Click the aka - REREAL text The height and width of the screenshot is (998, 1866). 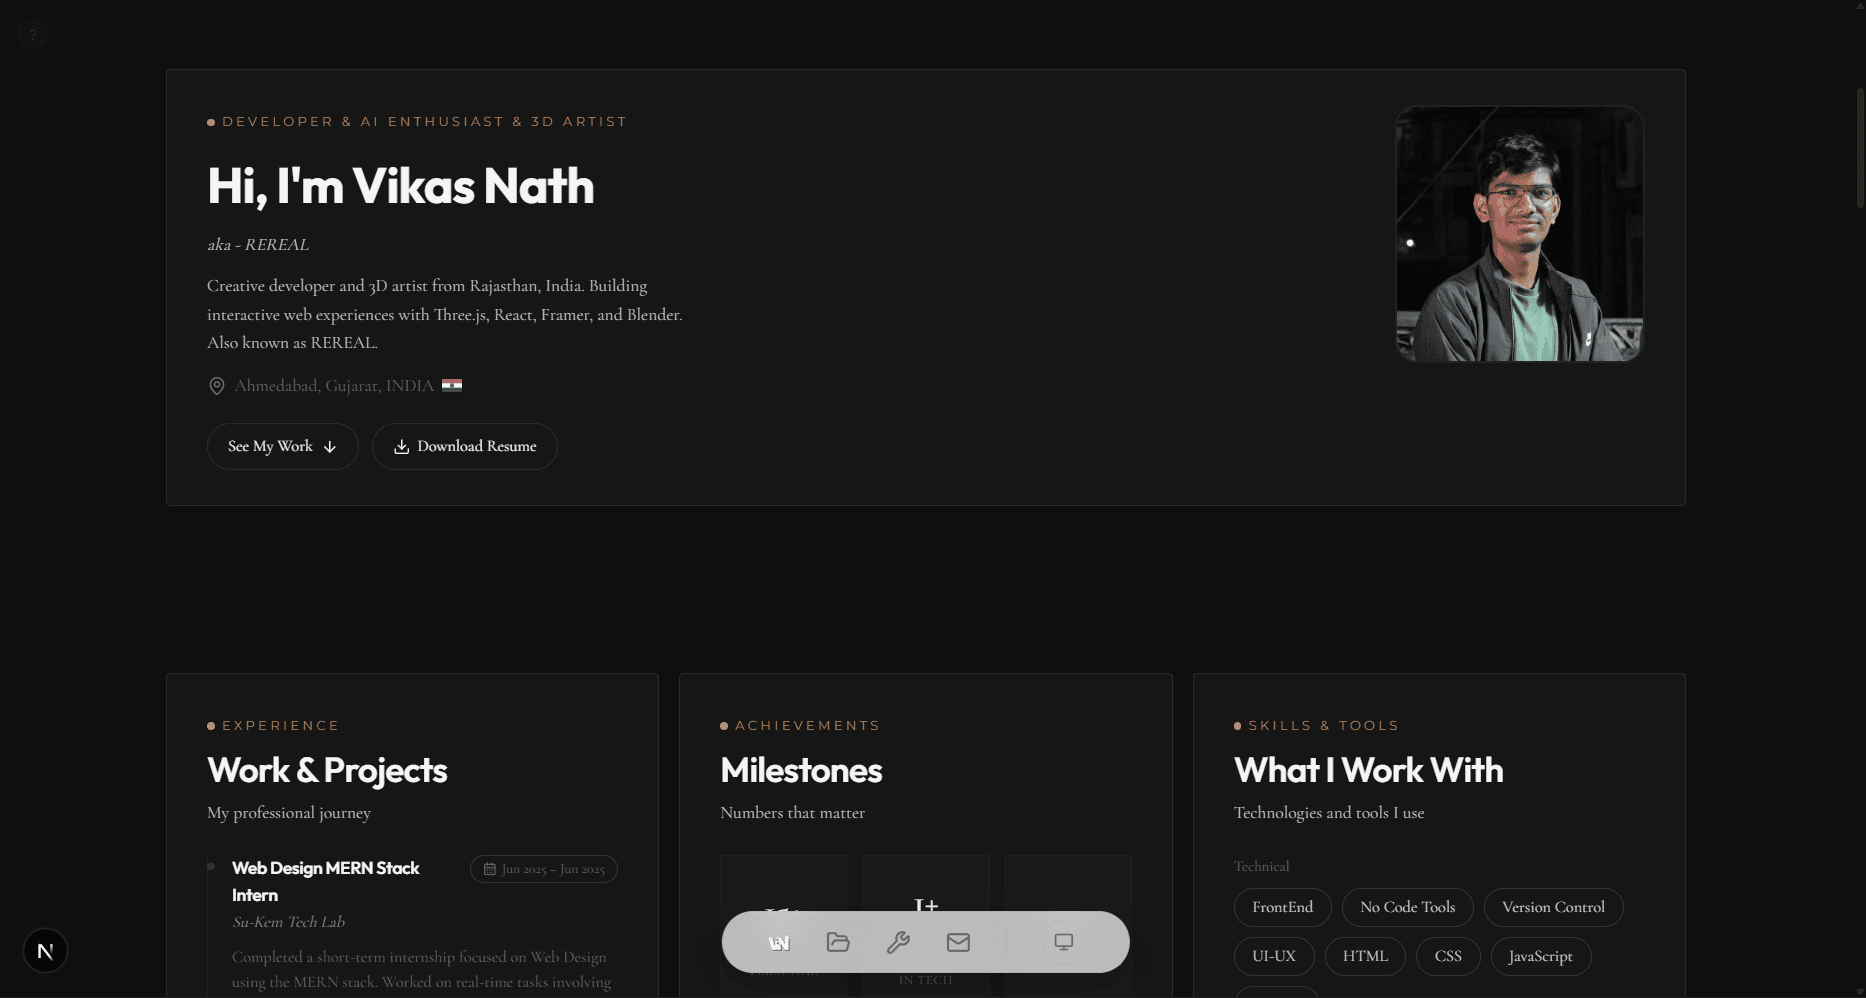tap(258, 244)
